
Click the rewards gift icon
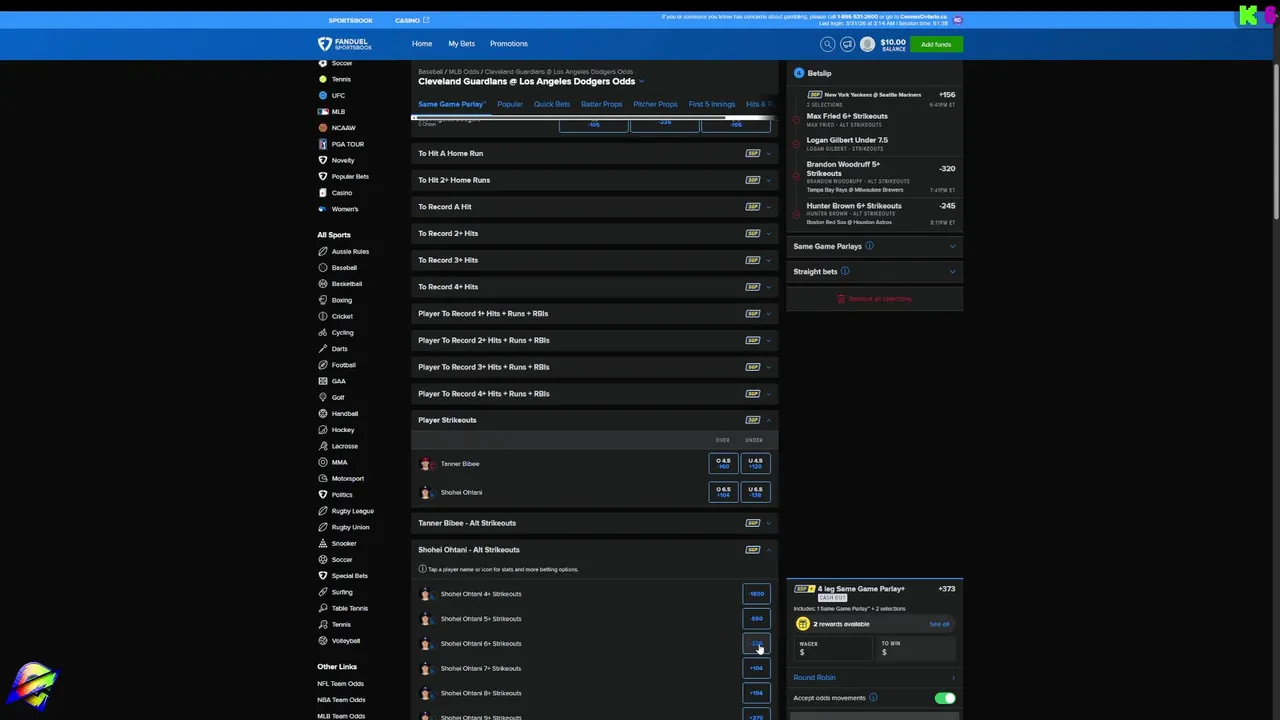click(x=802, y=624)
